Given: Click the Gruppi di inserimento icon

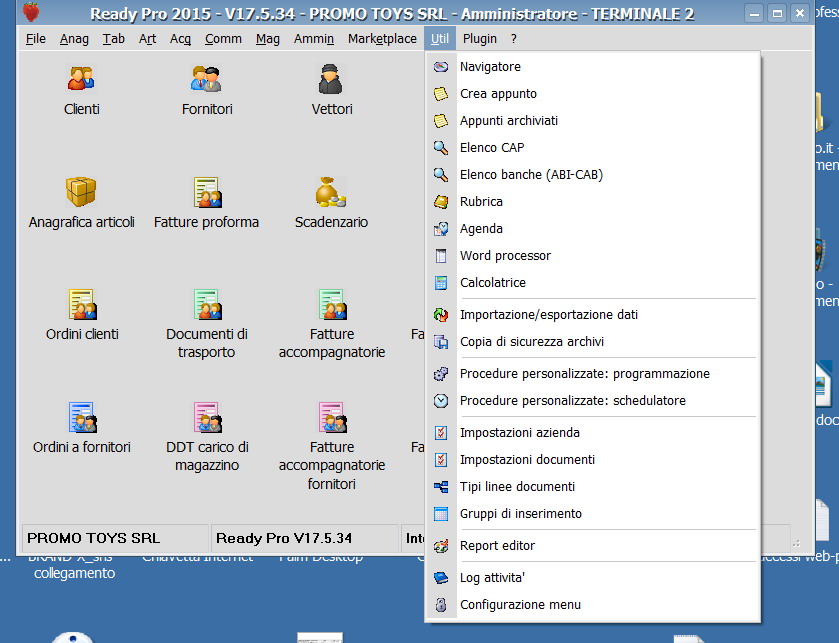Looking at the screenshot, I should [x=441, y=514].
